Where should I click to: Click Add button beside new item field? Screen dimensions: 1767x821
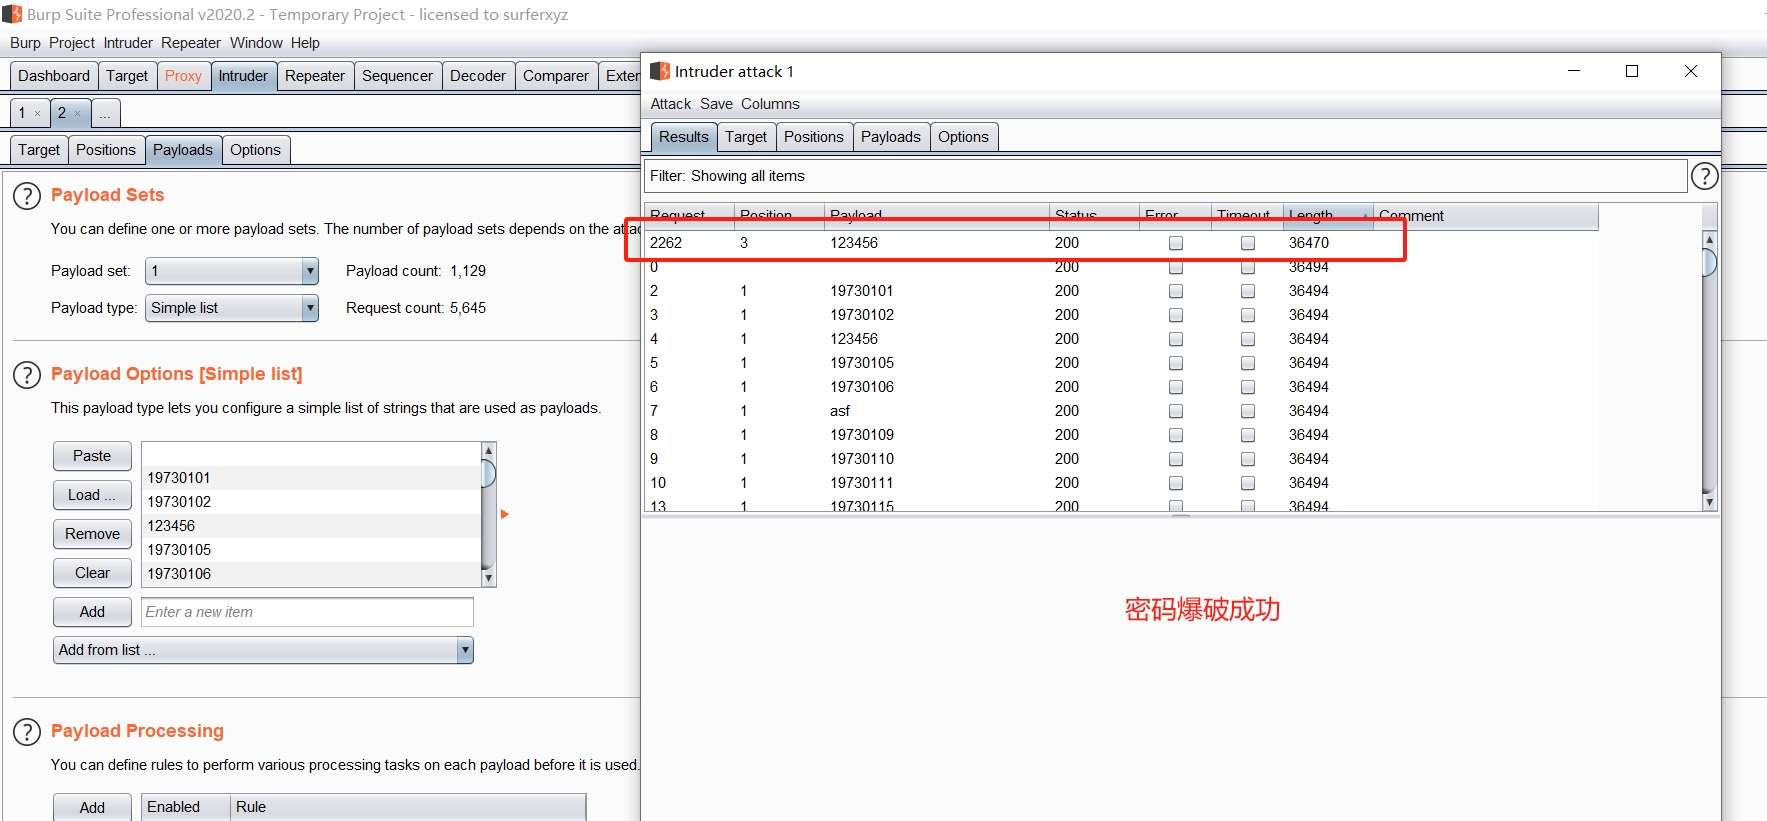point(92,612)
